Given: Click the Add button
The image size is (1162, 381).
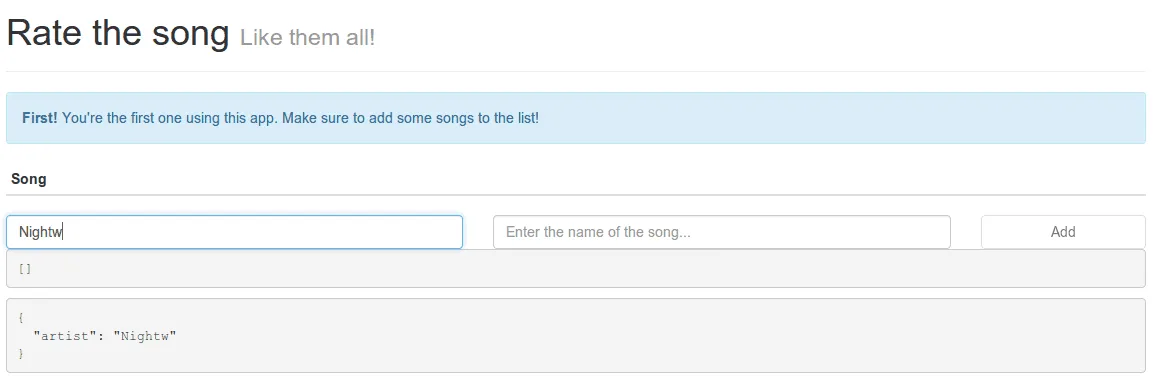Looking at the screenshot, I should tap(1063, 232).
